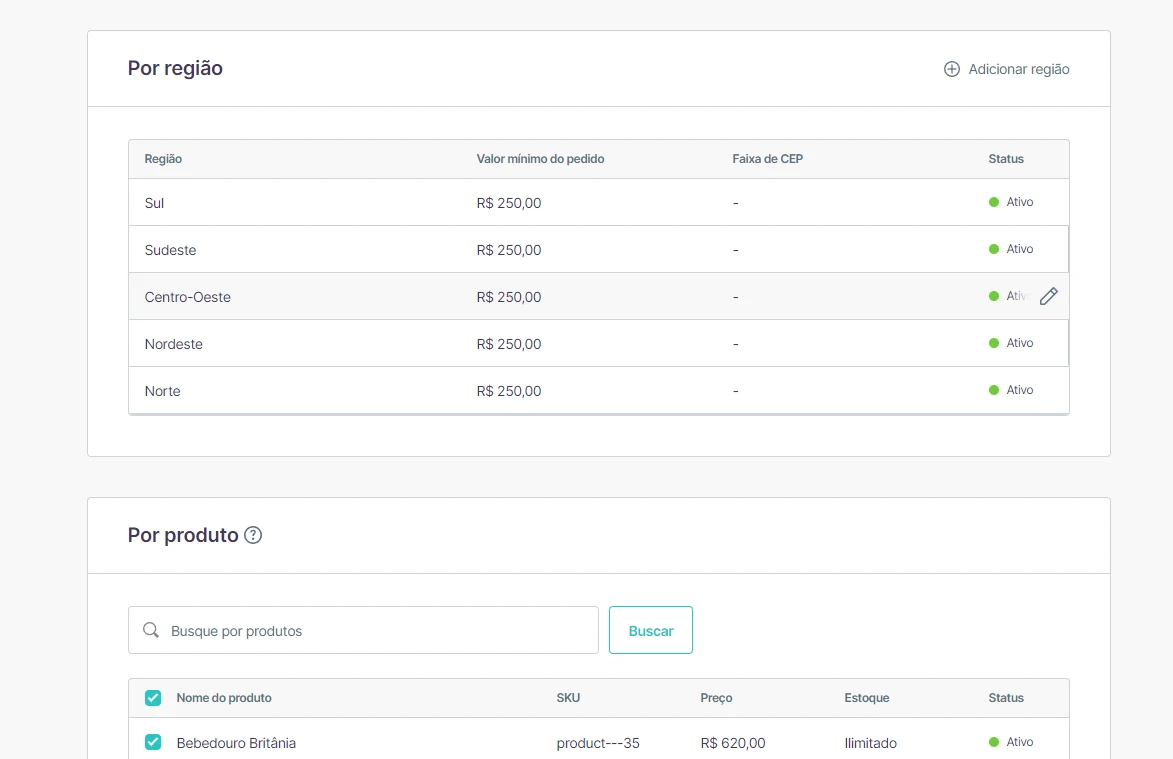This screenshot has height=759, width=1173.
Task: Click the Ativo status of the Sul row
Action: coord(1011,202)
